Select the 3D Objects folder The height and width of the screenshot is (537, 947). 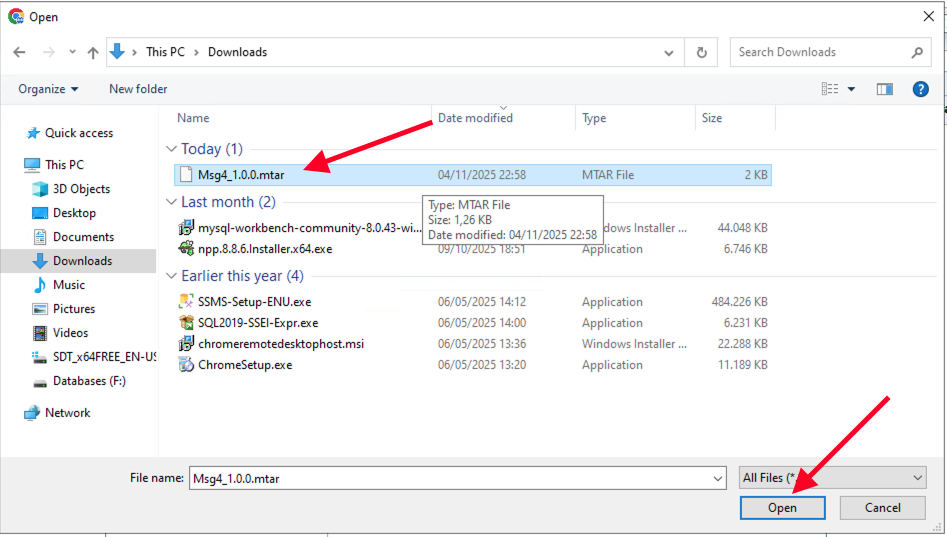(81, 189)
